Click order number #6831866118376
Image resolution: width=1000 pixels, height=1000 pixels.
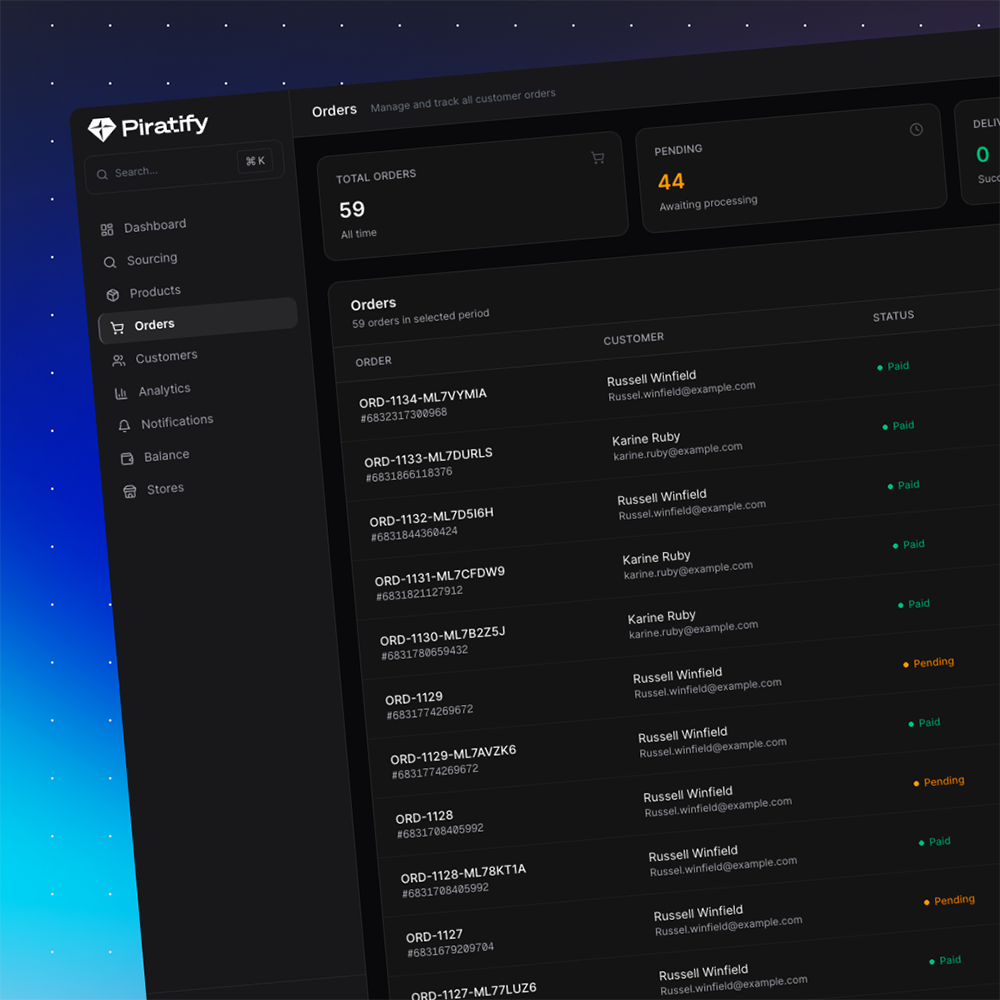(x=409, y=474)
